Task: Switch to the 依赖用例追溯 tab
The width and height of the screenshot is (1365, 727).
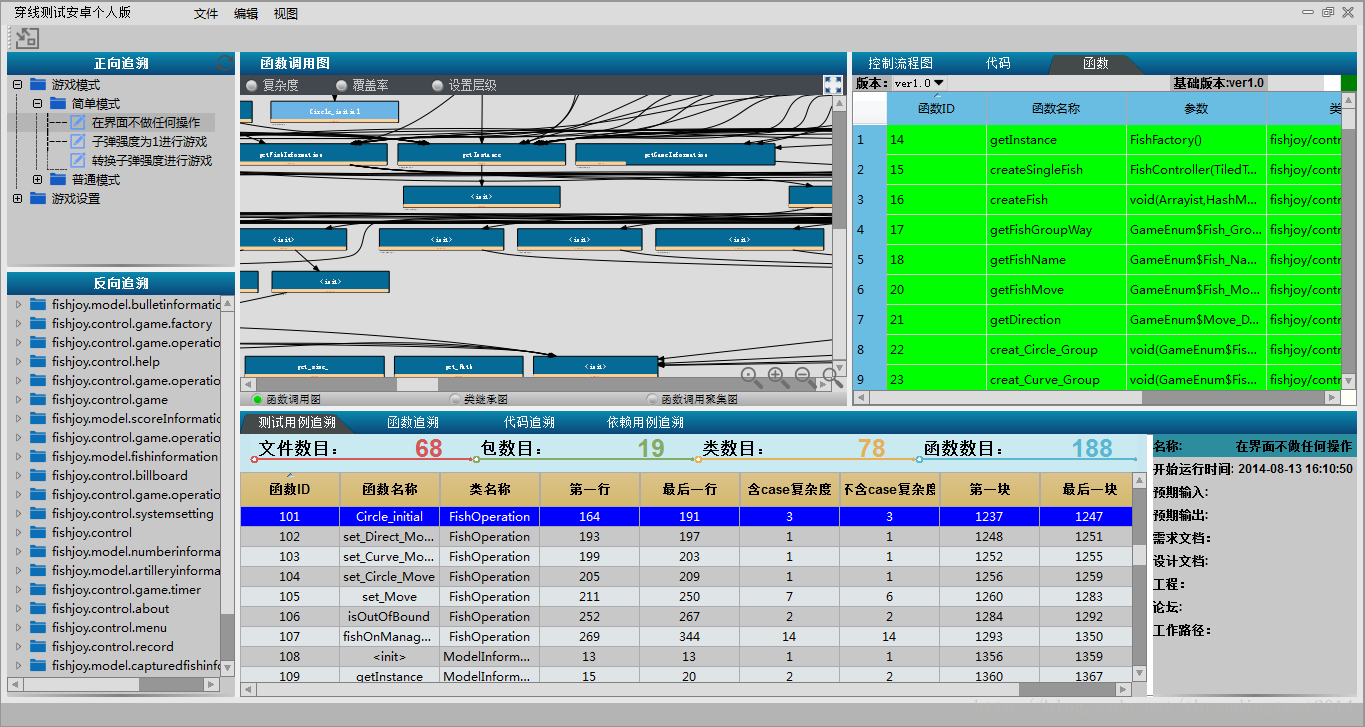Action: 645,423
